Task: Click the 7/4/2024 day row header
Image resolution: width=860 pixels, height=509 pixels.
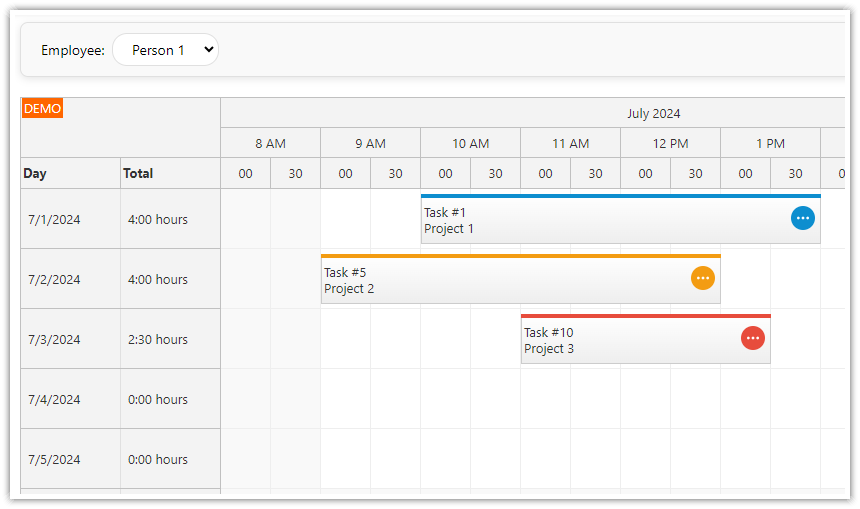Action: click(x=70, y=399)
